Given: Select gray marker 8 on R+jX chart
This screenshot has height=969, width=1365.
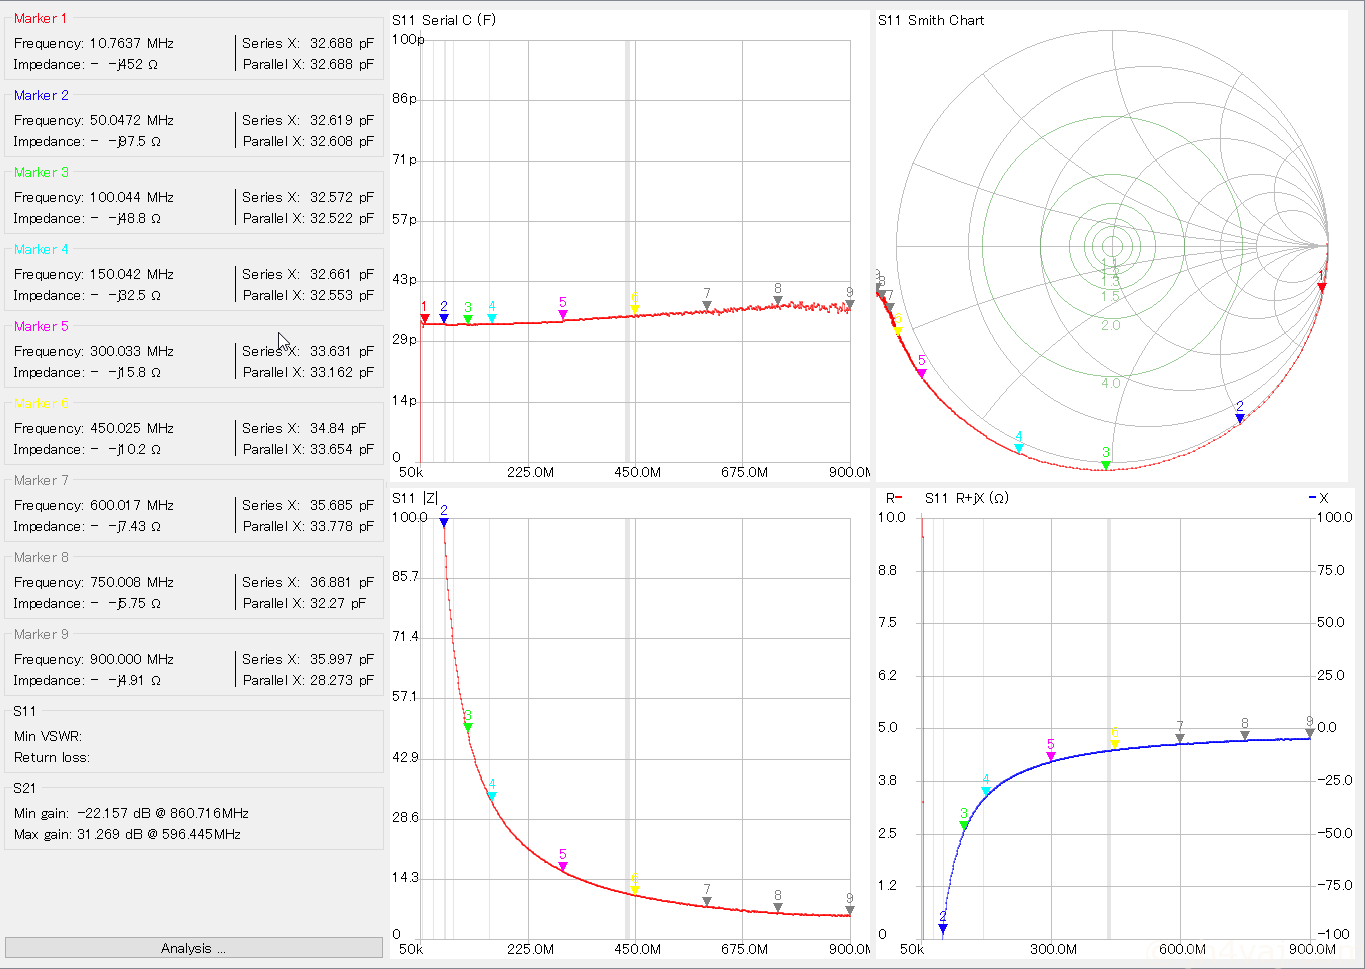Looking at the screenshot, I should tap(1245, 736).
